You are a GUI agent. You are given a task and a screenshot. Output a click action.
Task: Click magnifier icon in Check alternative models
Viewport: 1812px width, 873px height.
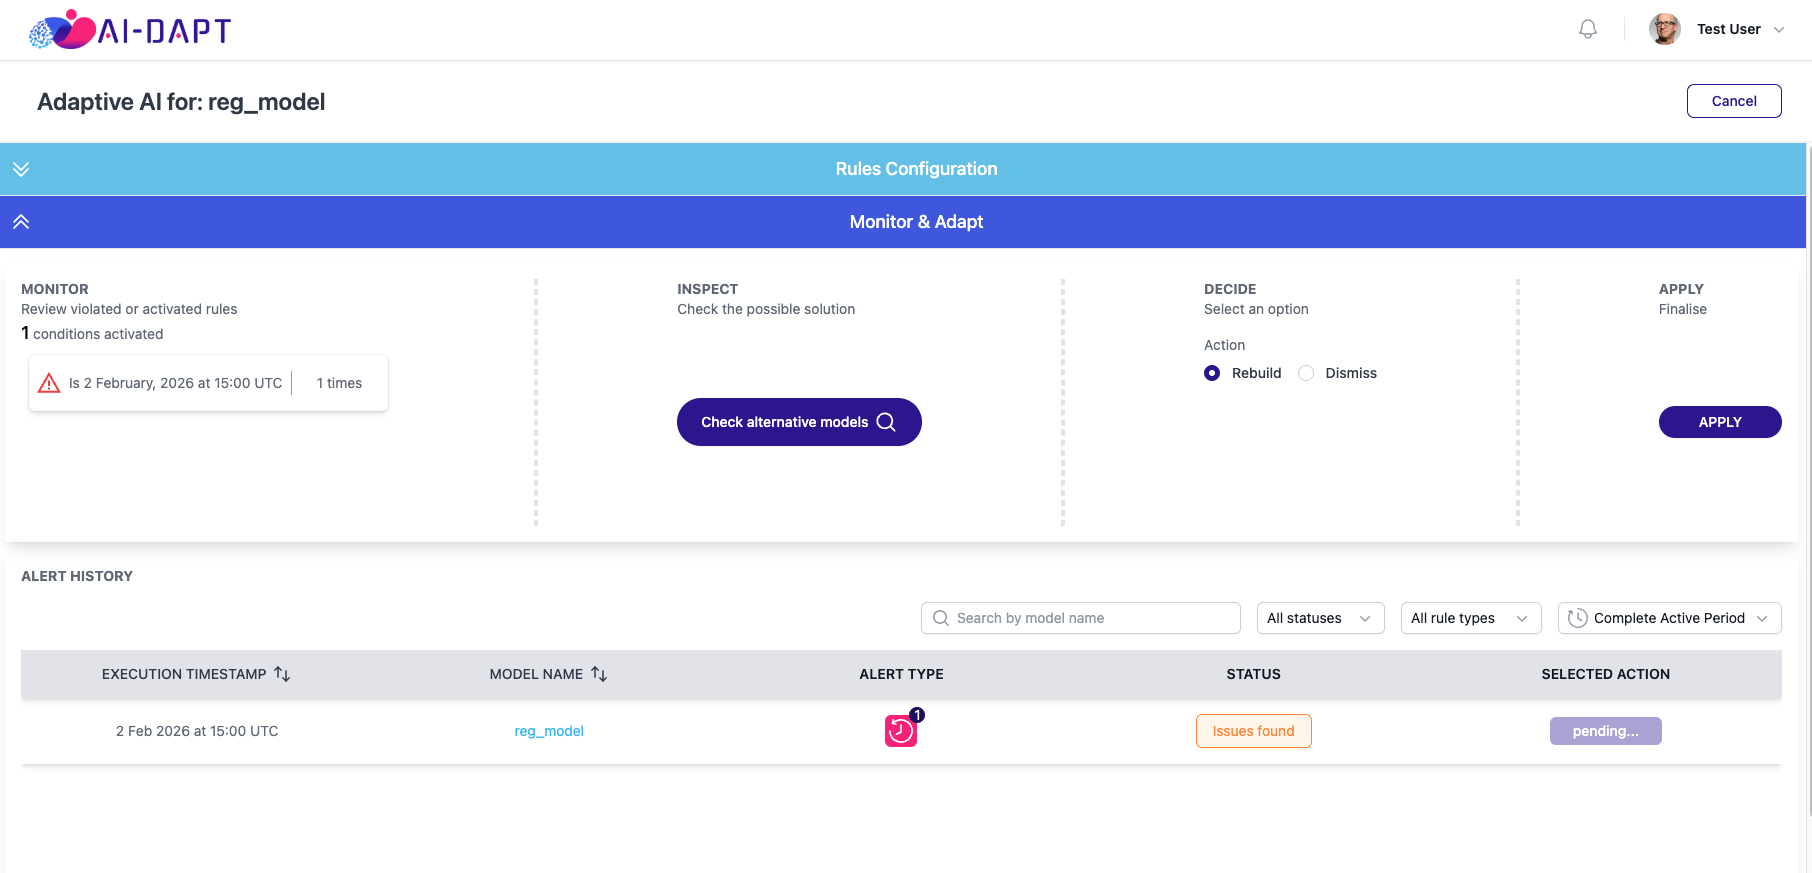(886, 422)
